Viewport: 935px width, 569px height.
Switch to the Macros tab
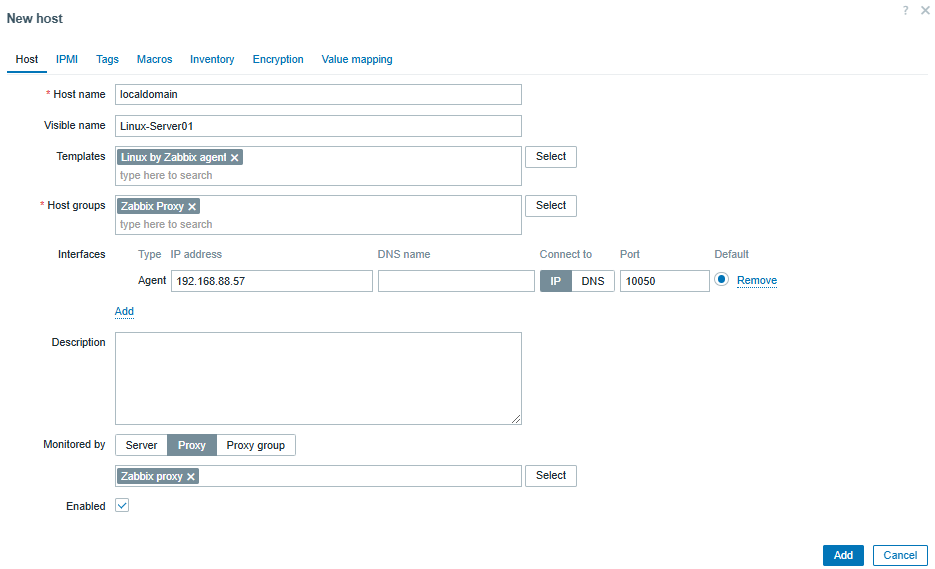pos(154,60)
